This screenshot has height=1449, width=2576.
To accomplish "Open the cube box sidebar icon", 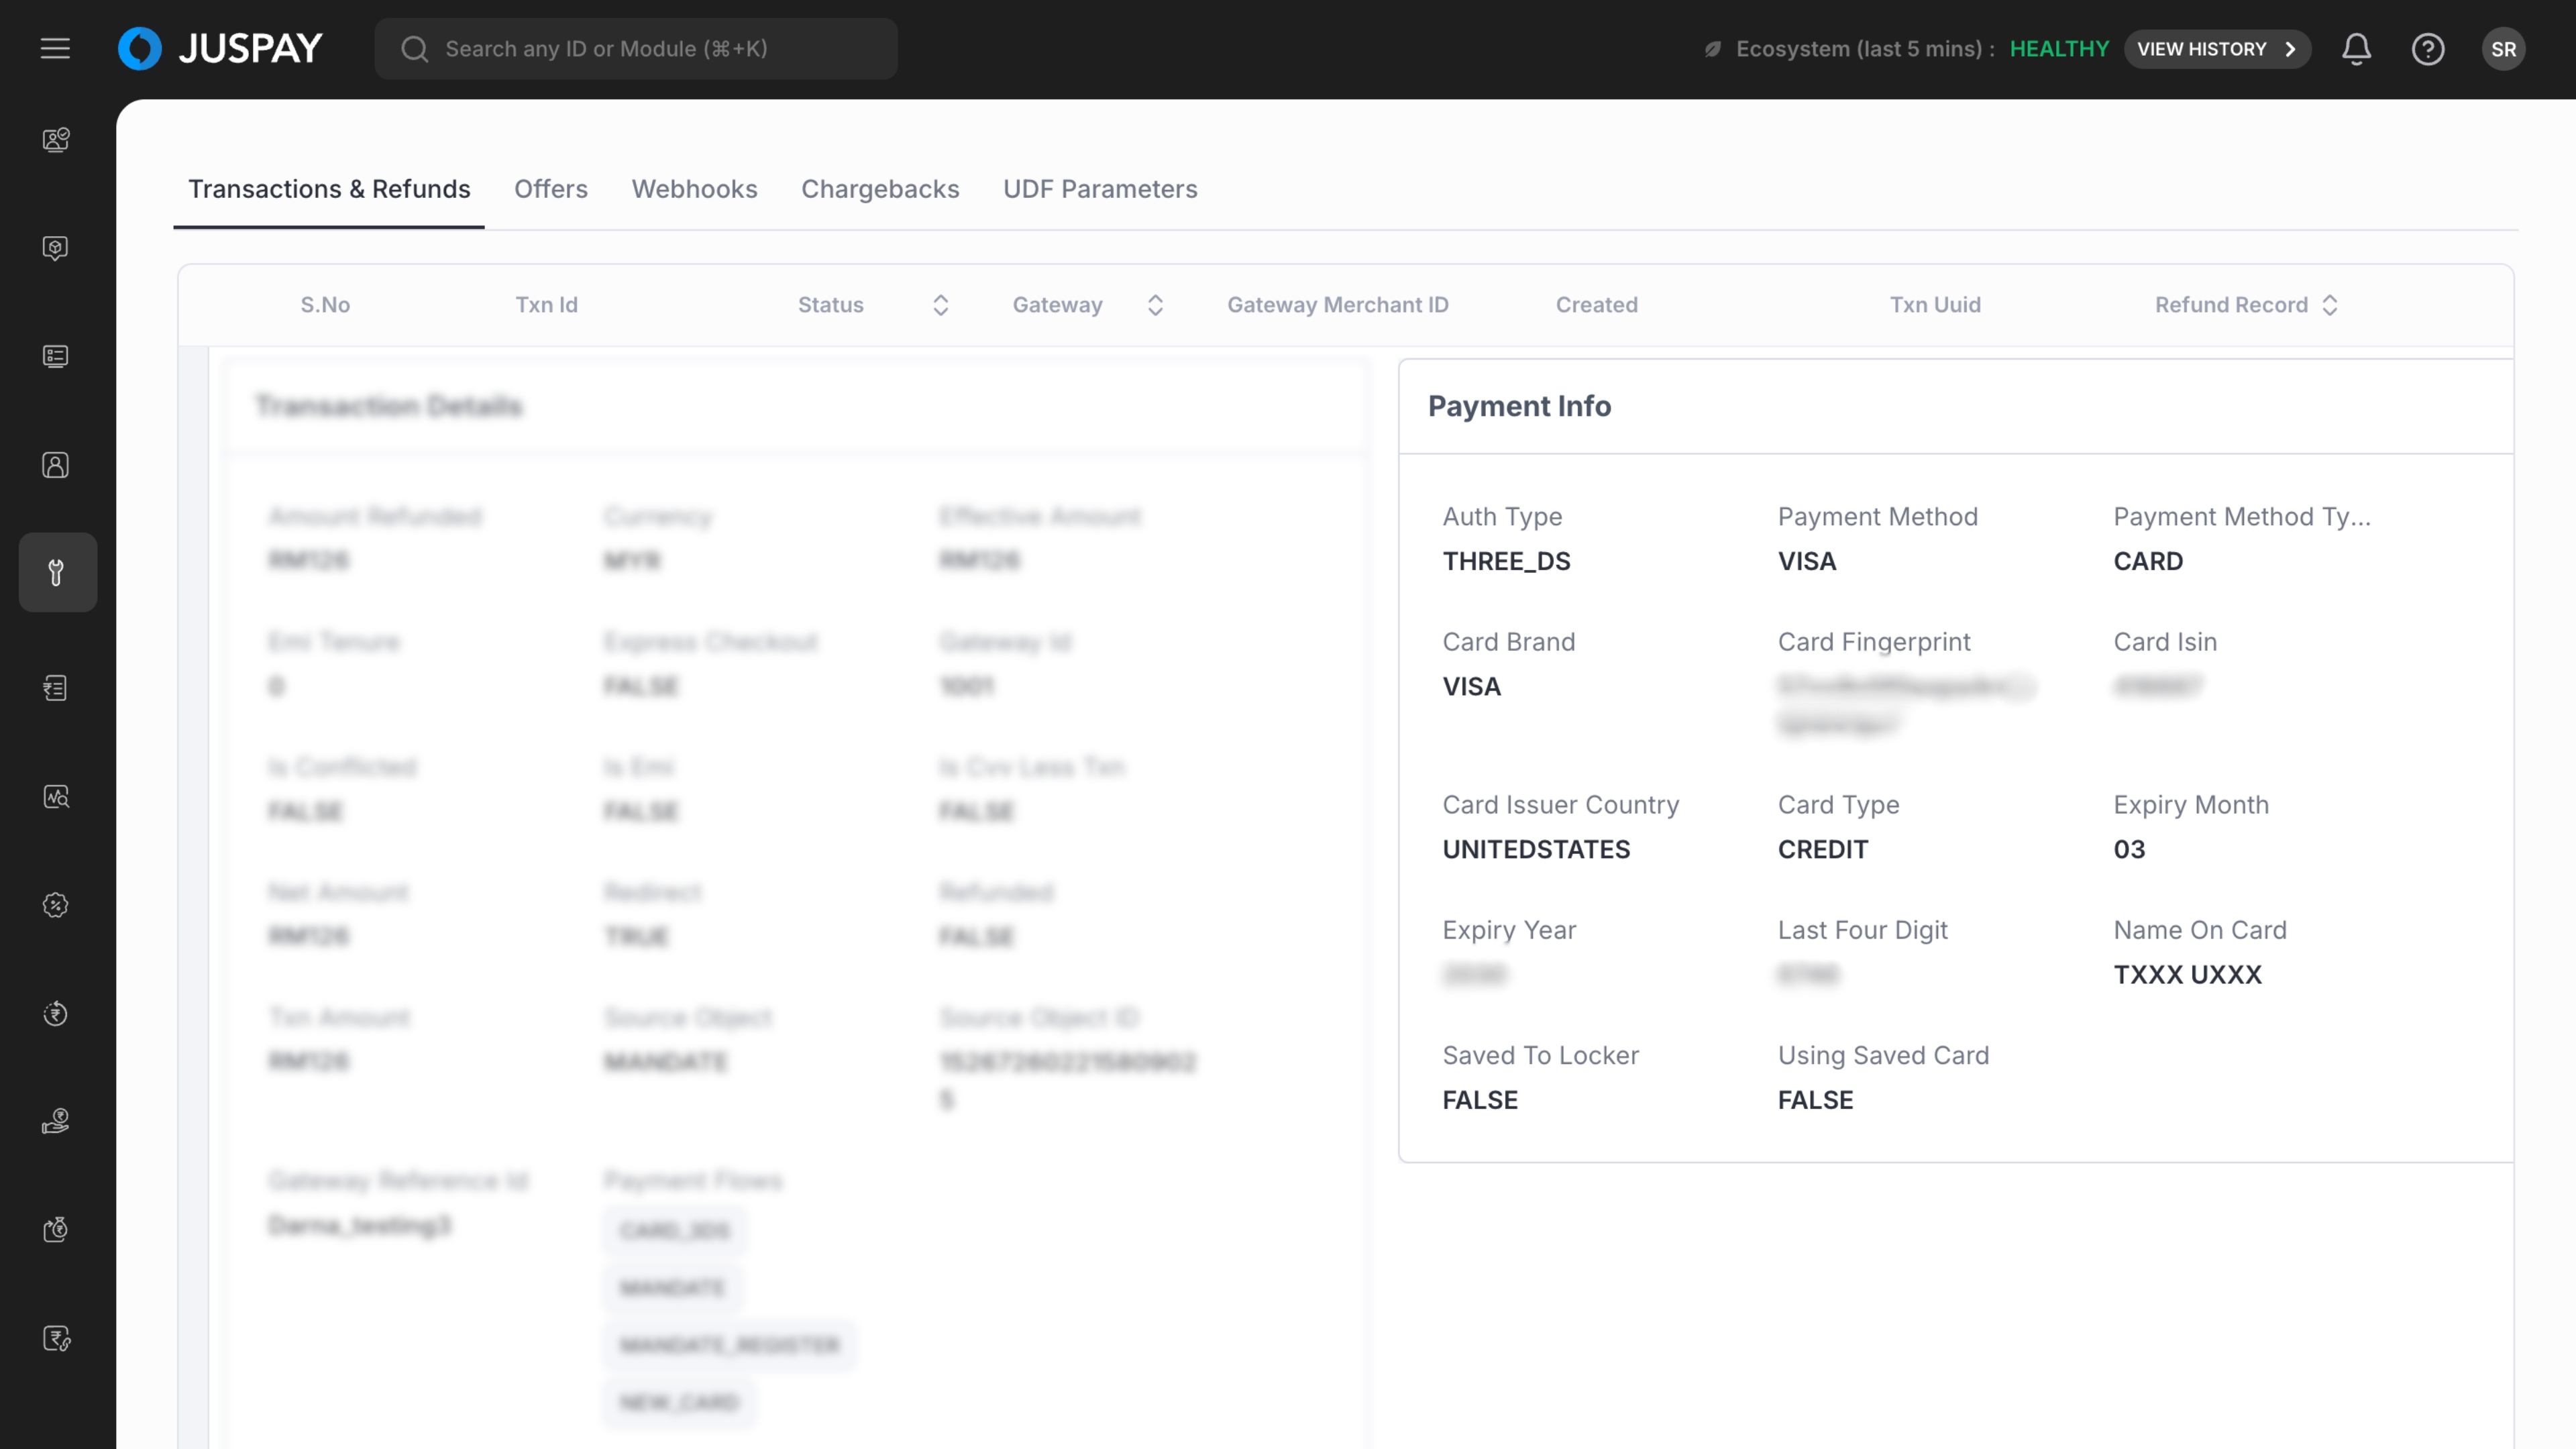I will [x=56, y=248].
